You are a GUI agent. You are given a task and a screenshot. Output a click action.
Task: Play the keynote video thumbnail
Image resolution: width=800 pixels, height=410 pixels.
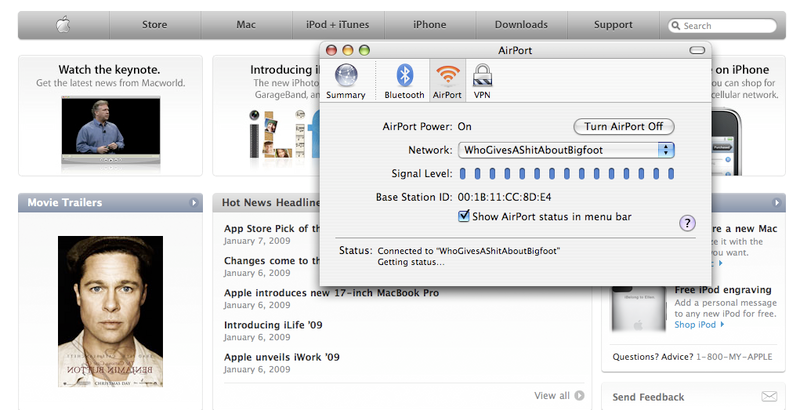(x=111, y=131)
